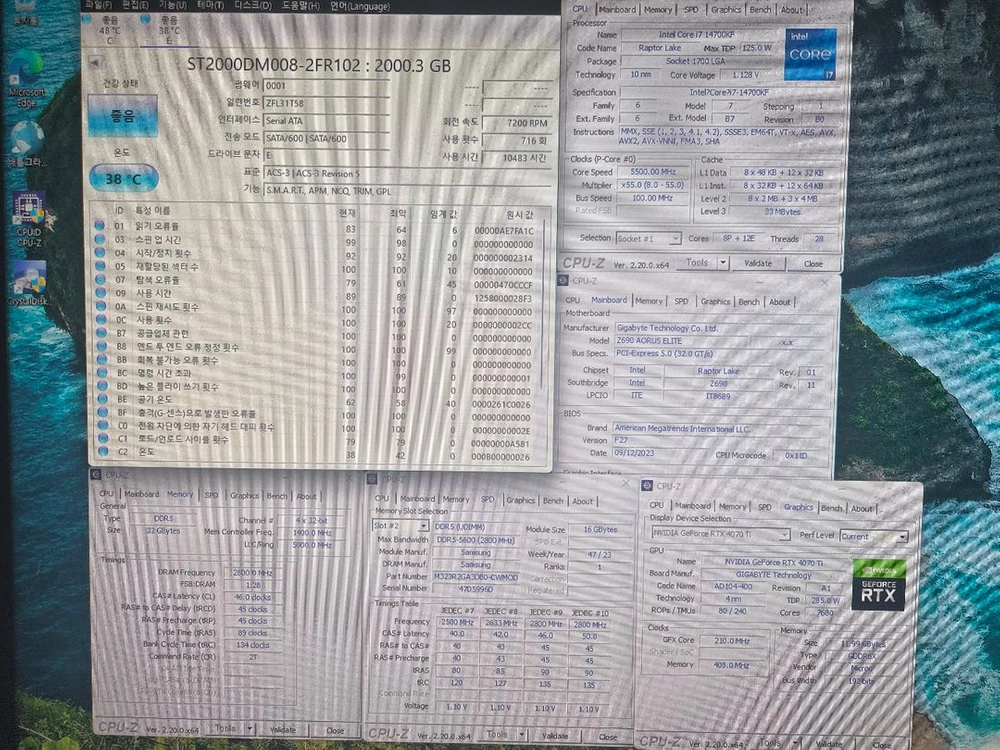
Task: Open the 도움말 menu in CrystalDiskInfo
Action: [x=300, y=6]
